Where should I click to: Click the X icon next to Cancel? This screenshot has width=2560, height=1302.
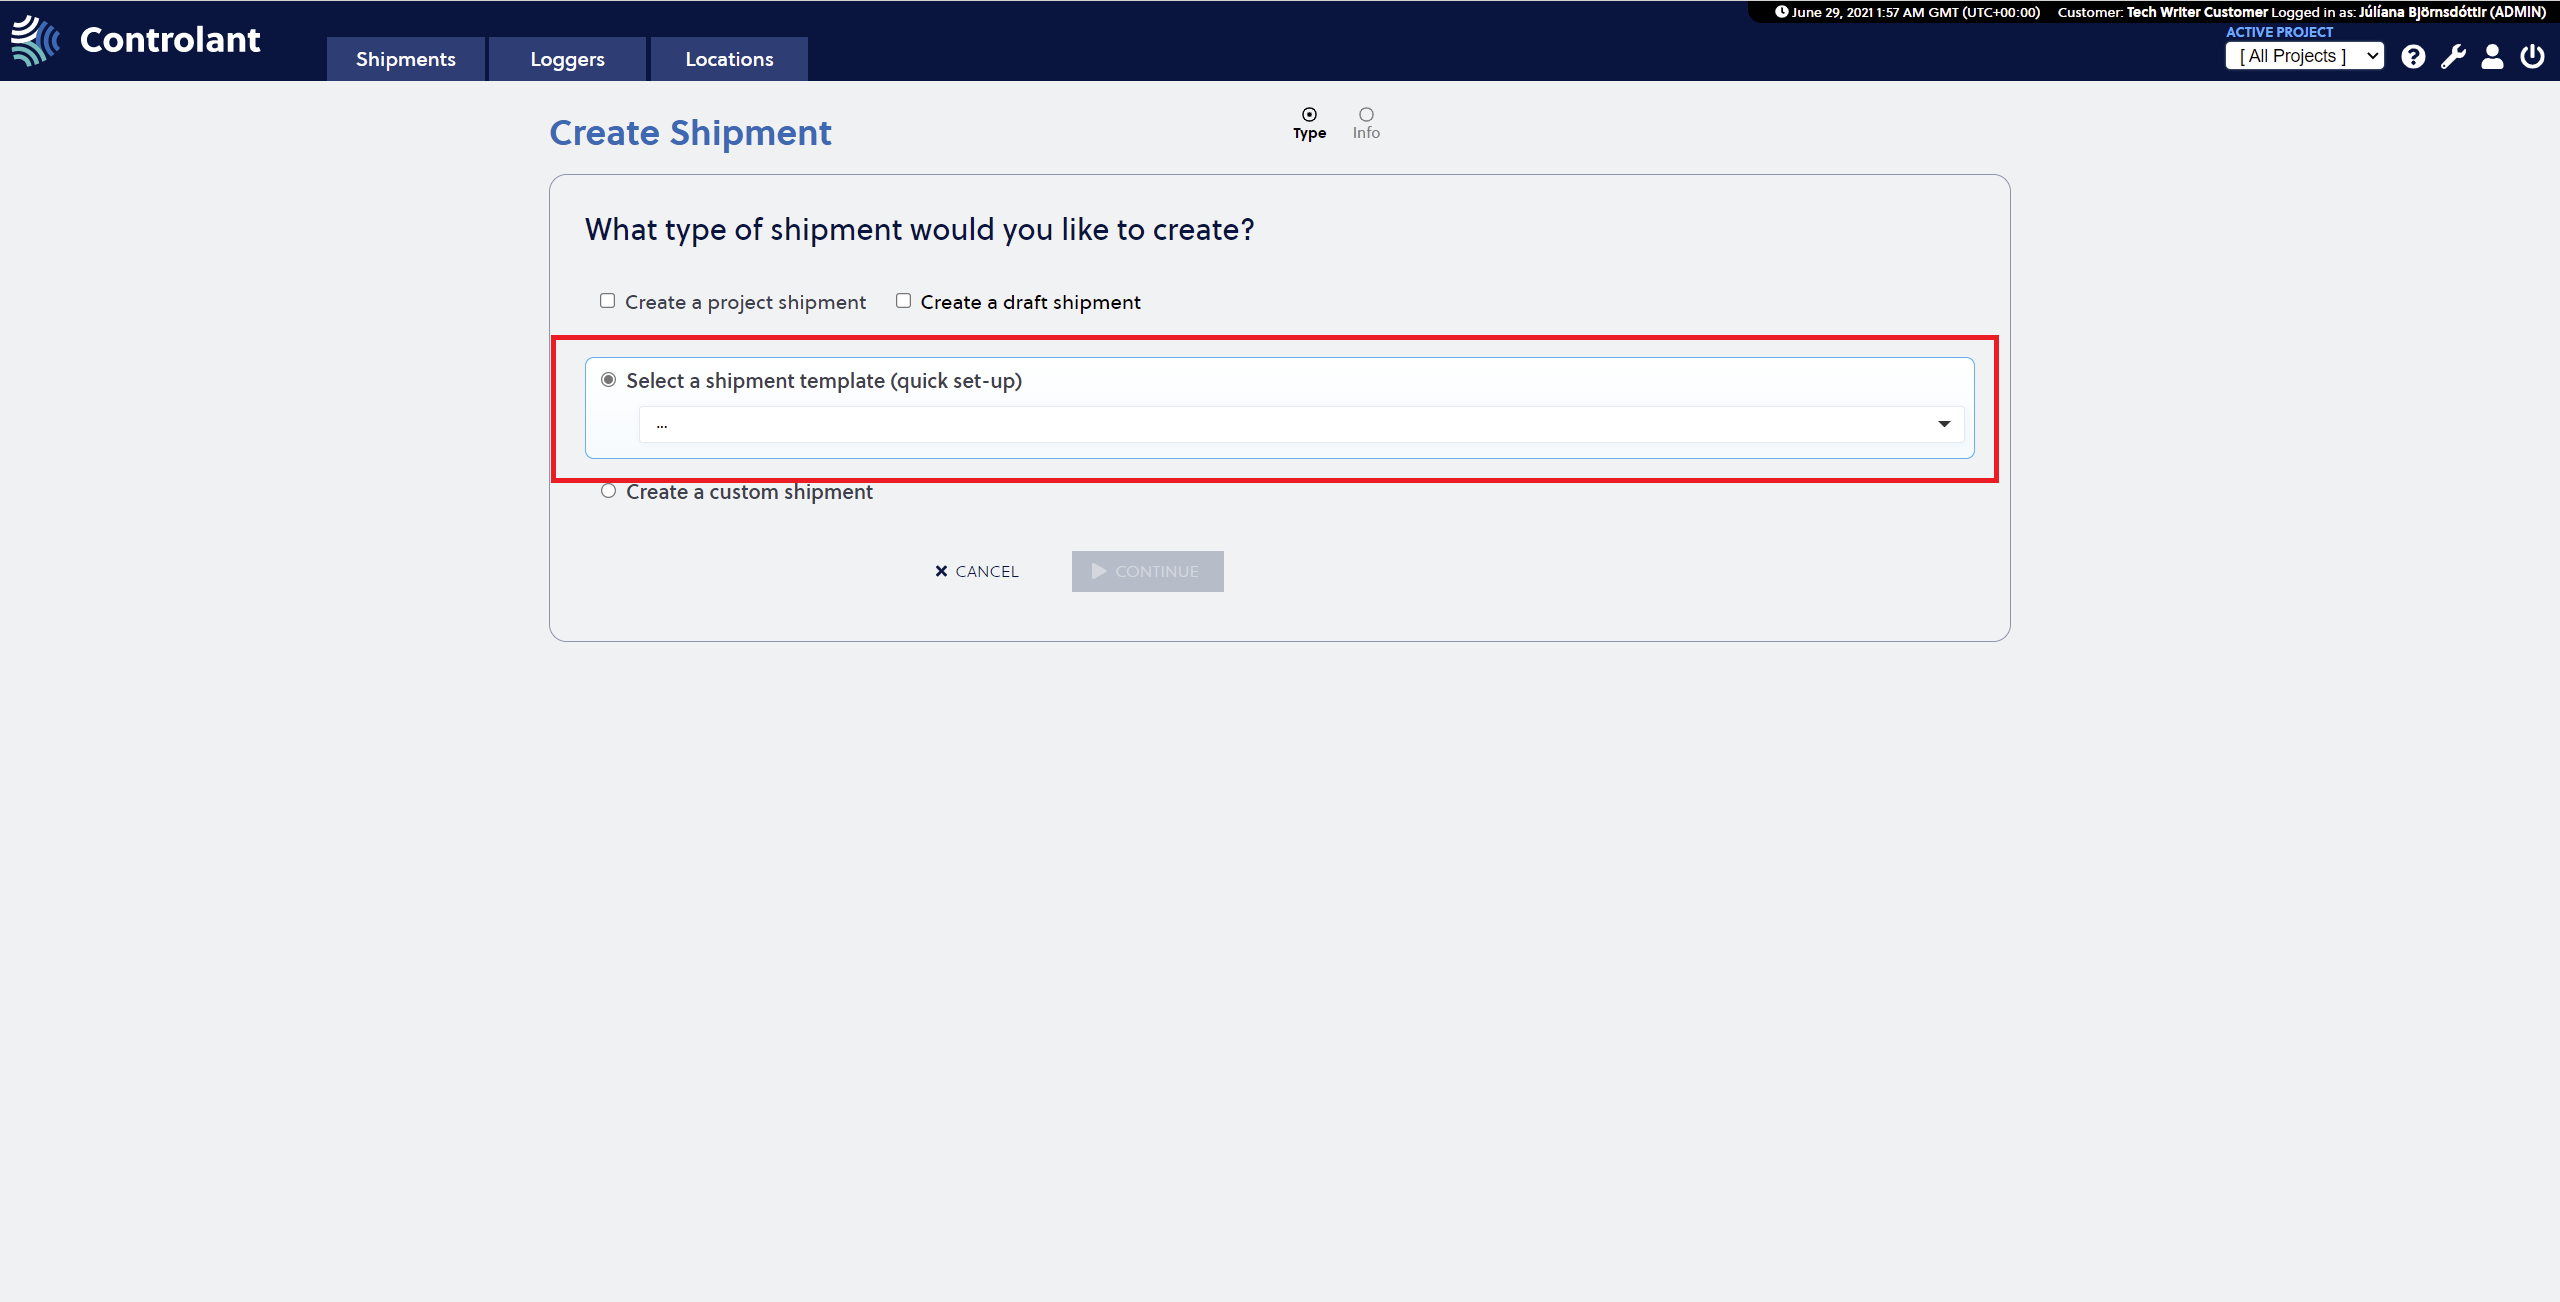pos(941,571)
